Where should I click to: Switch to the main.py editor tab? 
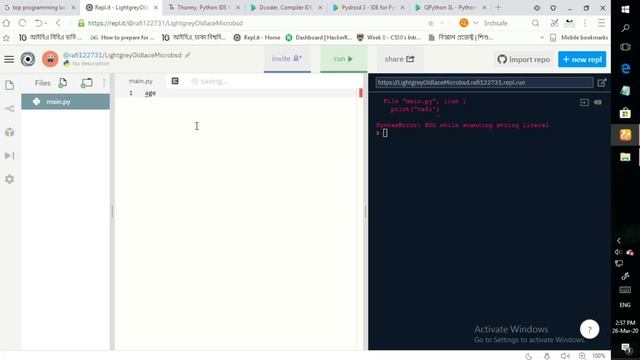pyautogui.click(x=140, y=81)
